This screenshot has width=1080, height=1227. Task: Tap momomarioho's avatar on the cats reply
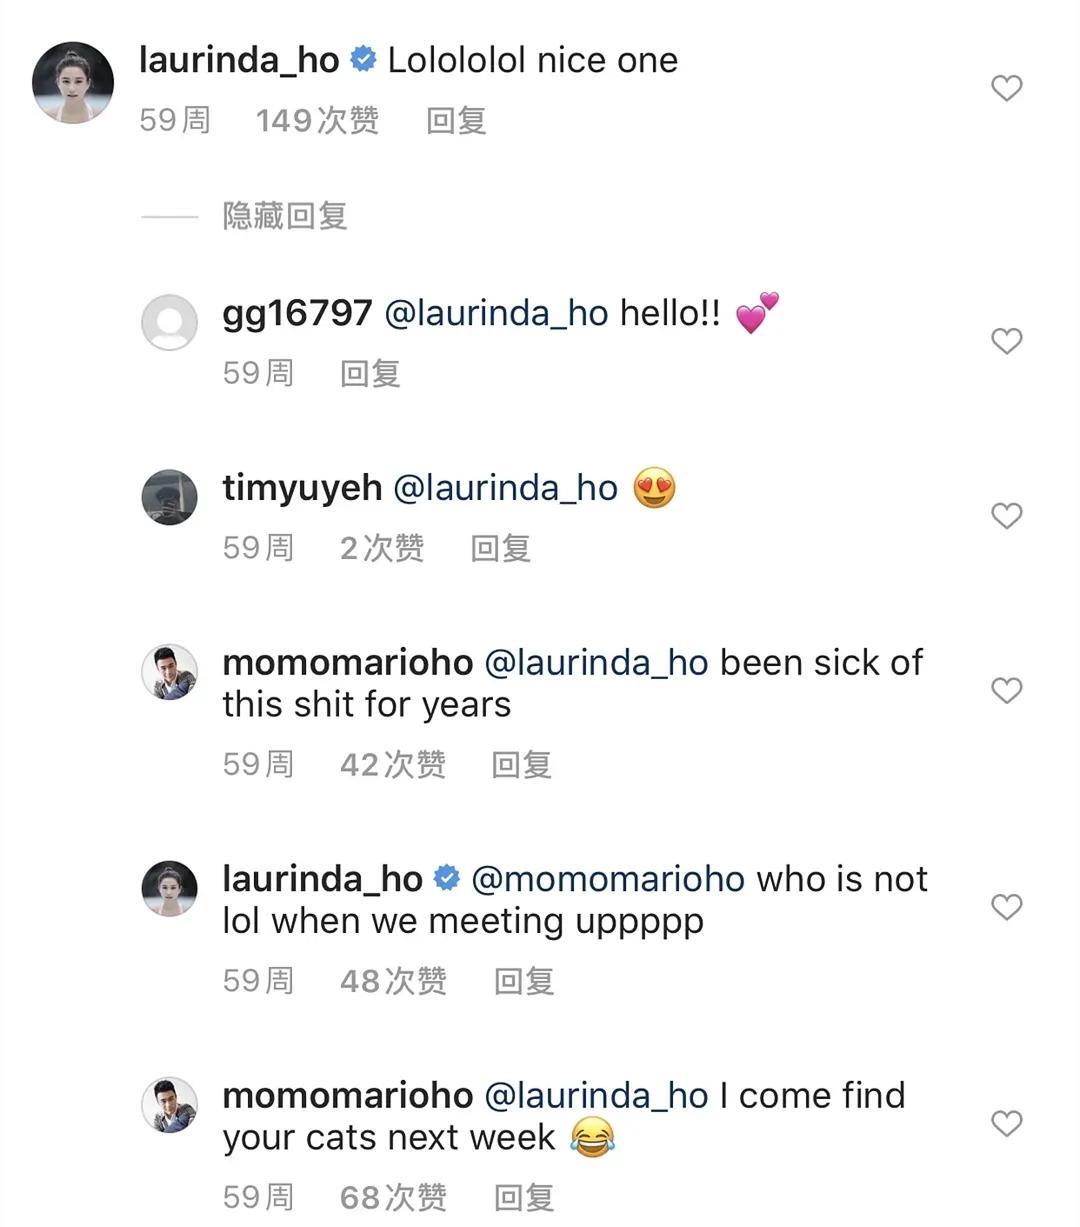(169, 1104)
